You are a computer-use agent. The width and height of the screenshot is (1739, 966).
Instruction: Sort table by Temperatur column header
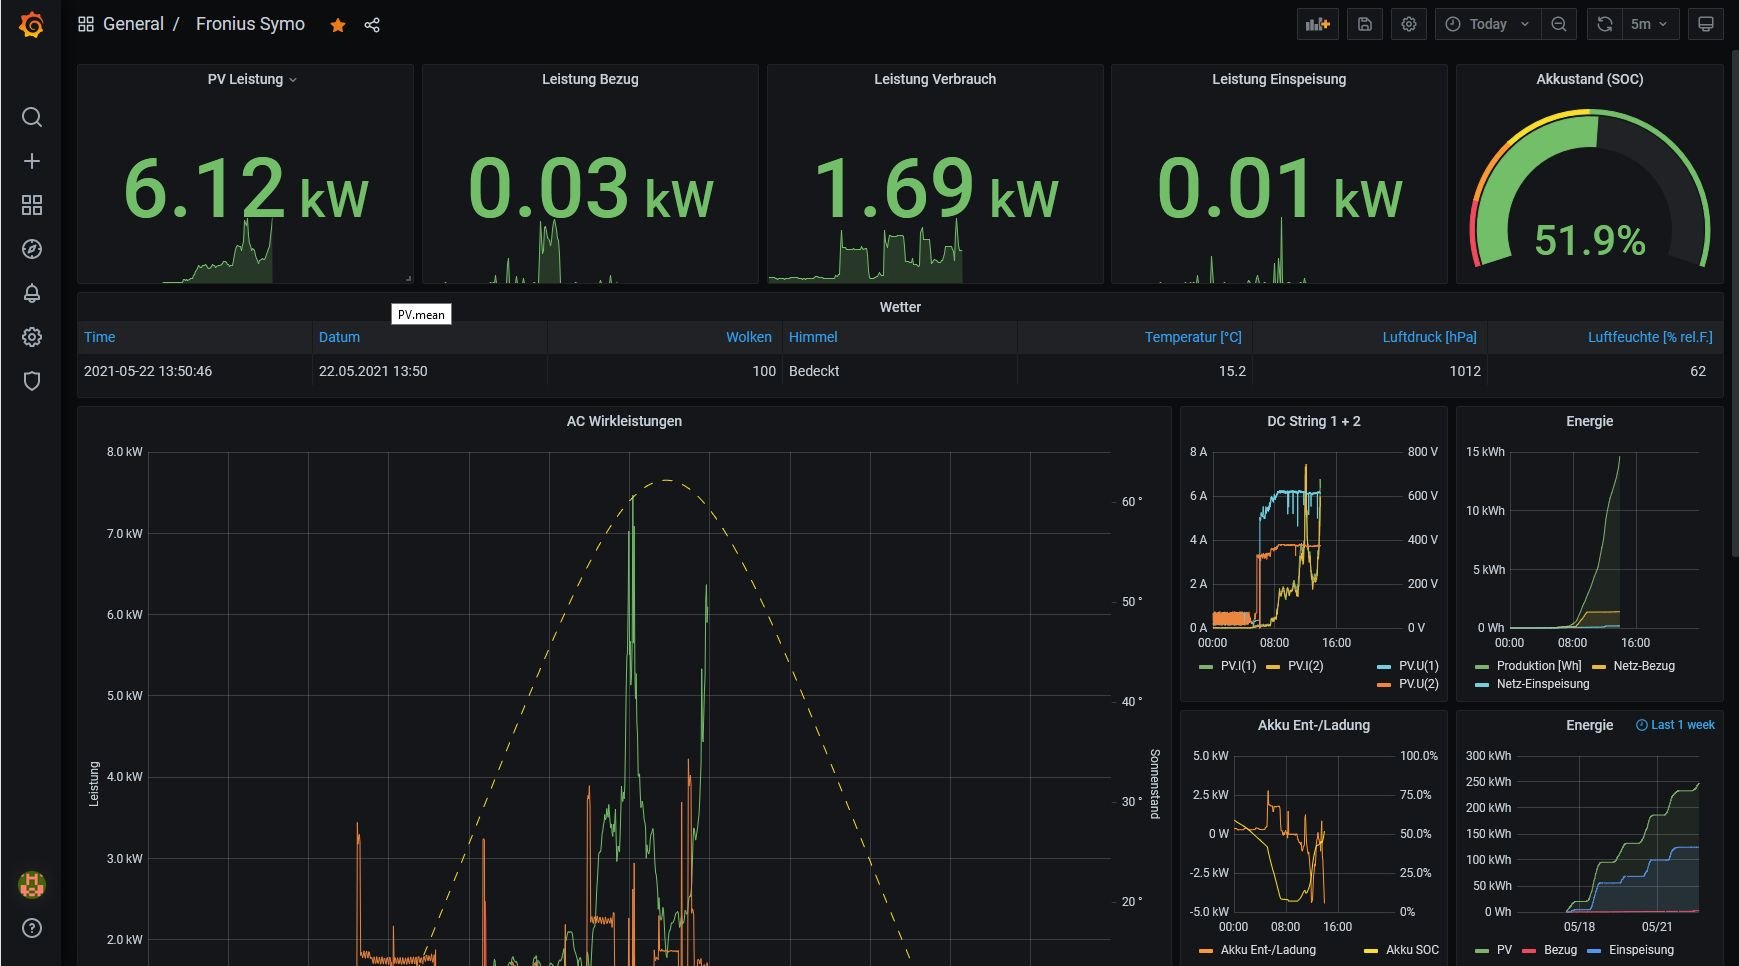pos(1192,337)
